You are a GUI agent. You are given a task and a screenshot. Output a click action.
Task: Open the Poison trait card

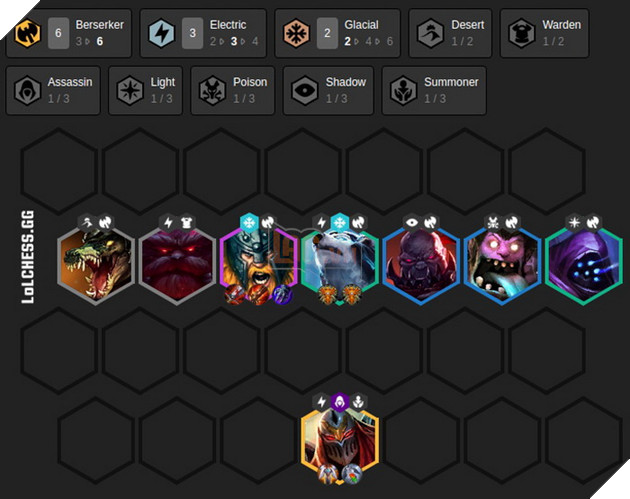pyautogui.click(x=233, y=91)
